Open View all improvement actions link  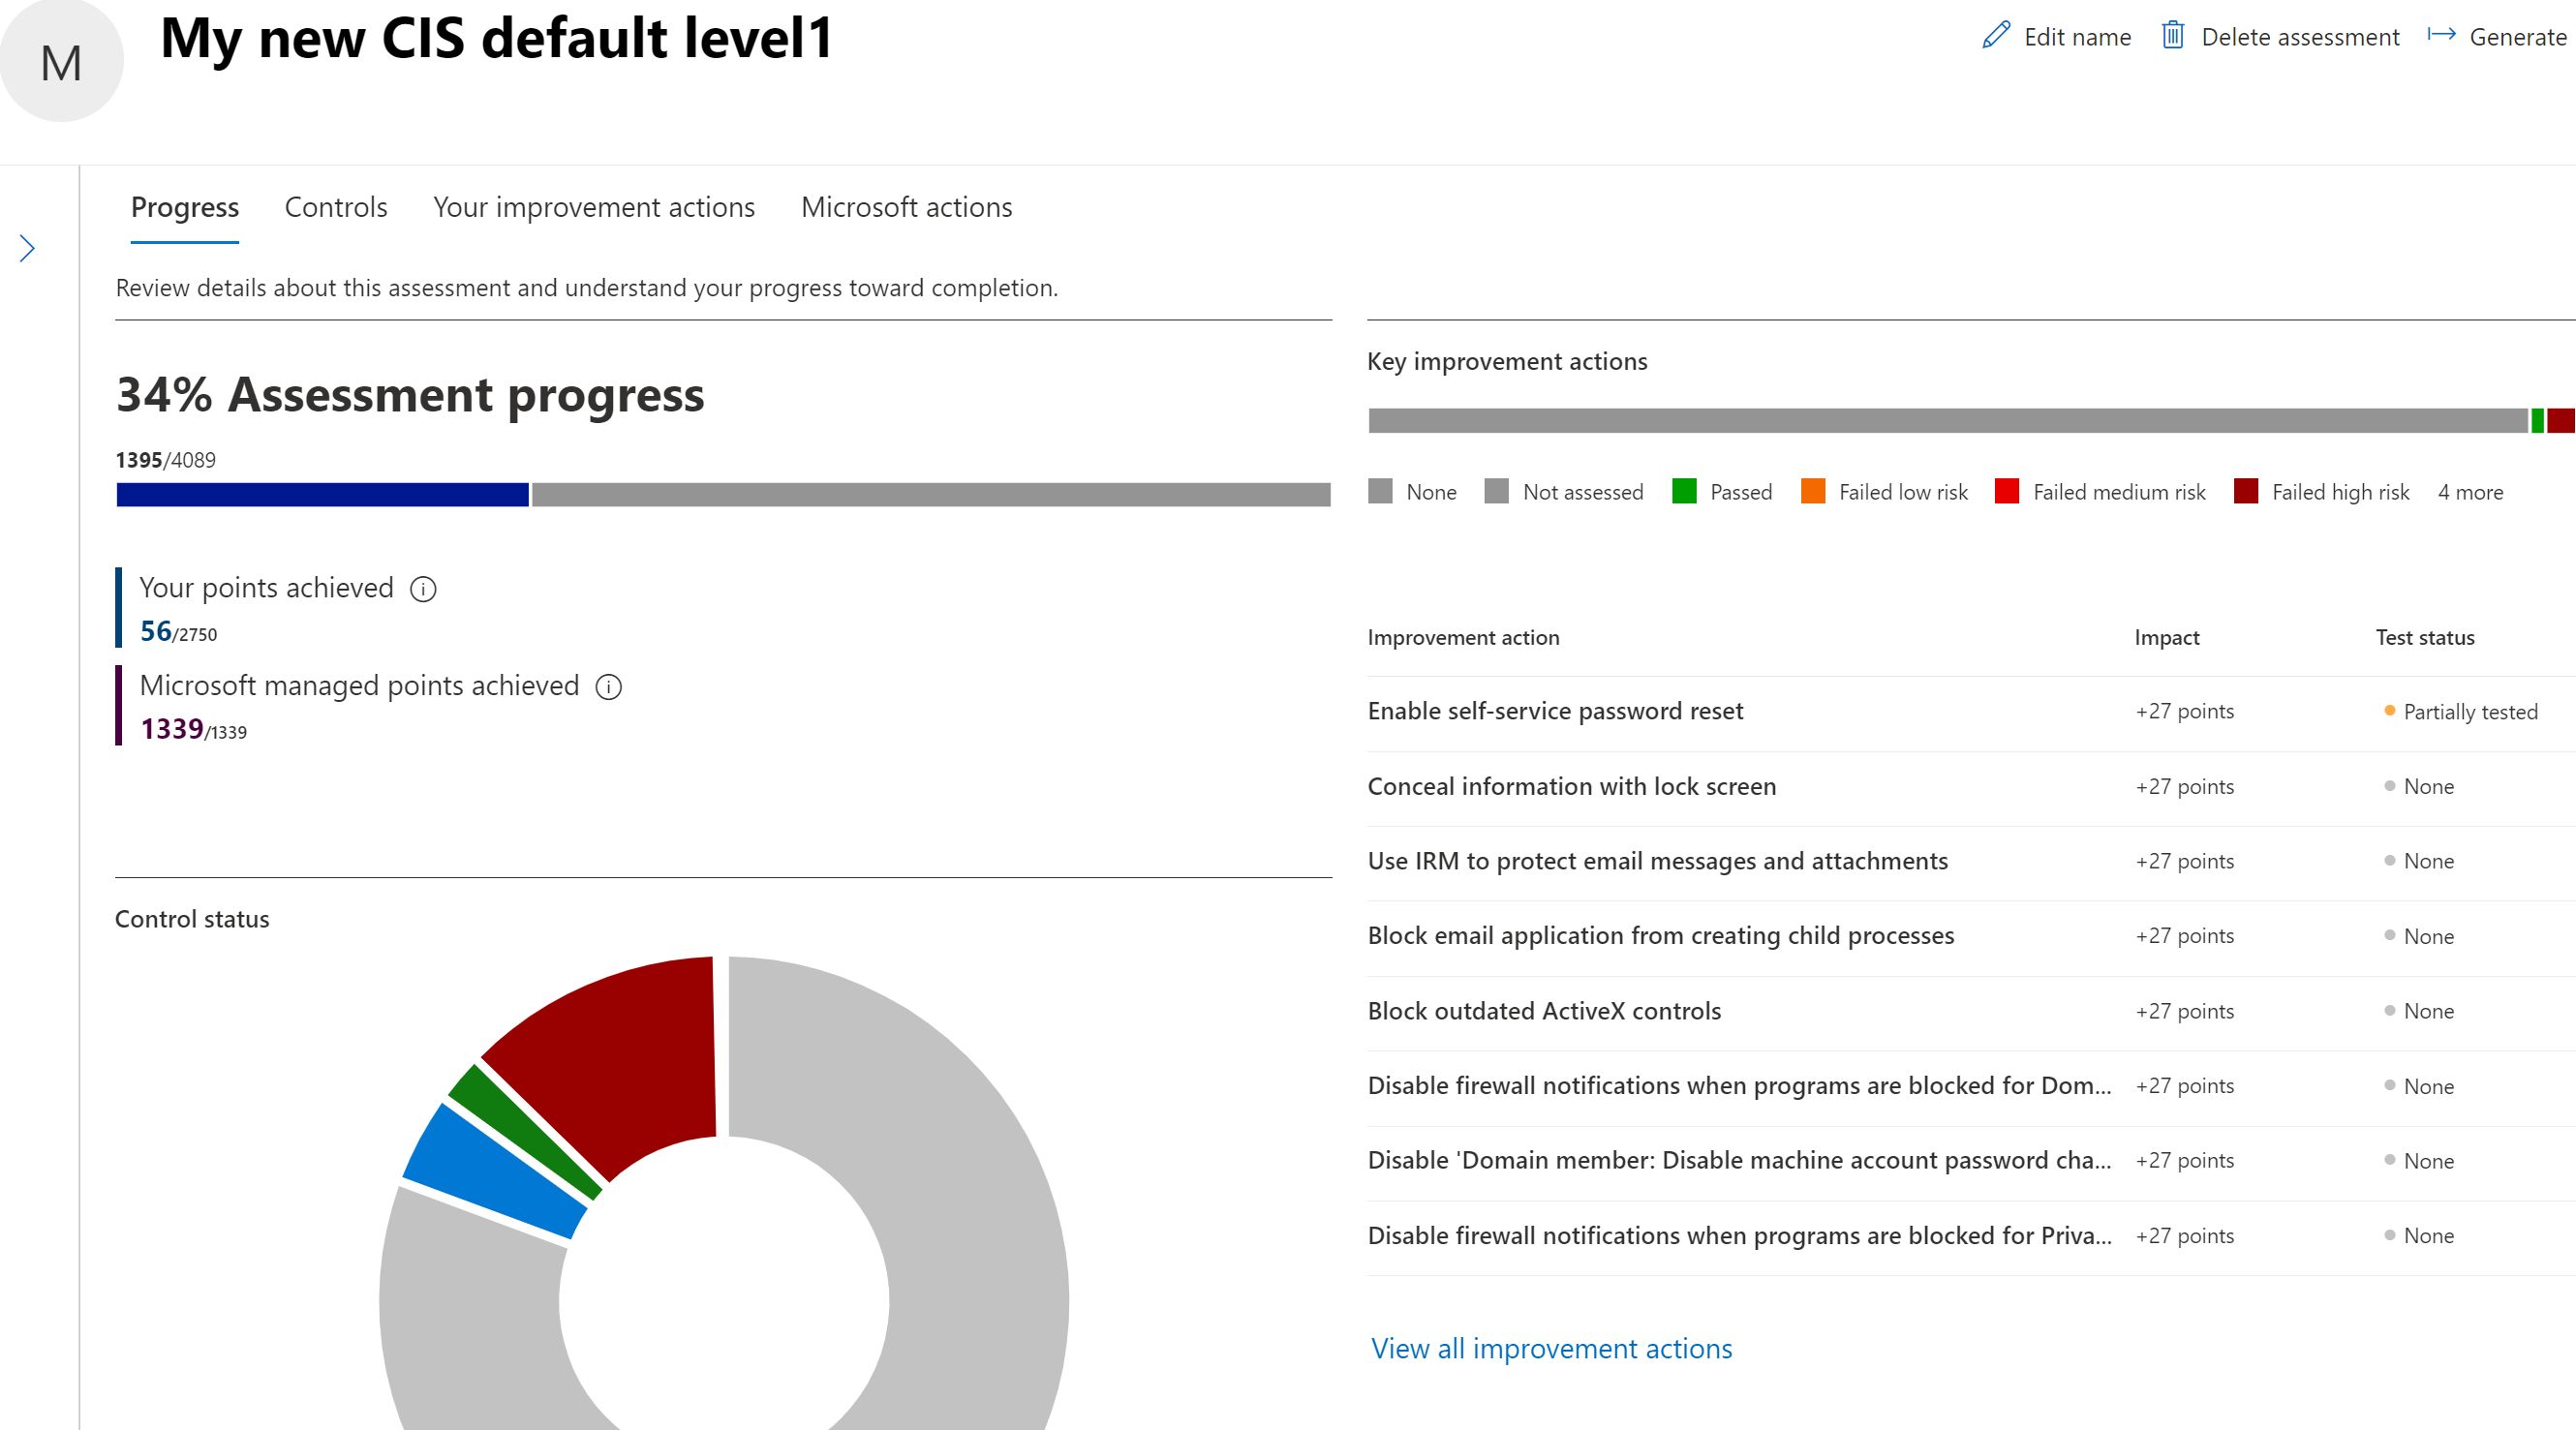1551,1348
